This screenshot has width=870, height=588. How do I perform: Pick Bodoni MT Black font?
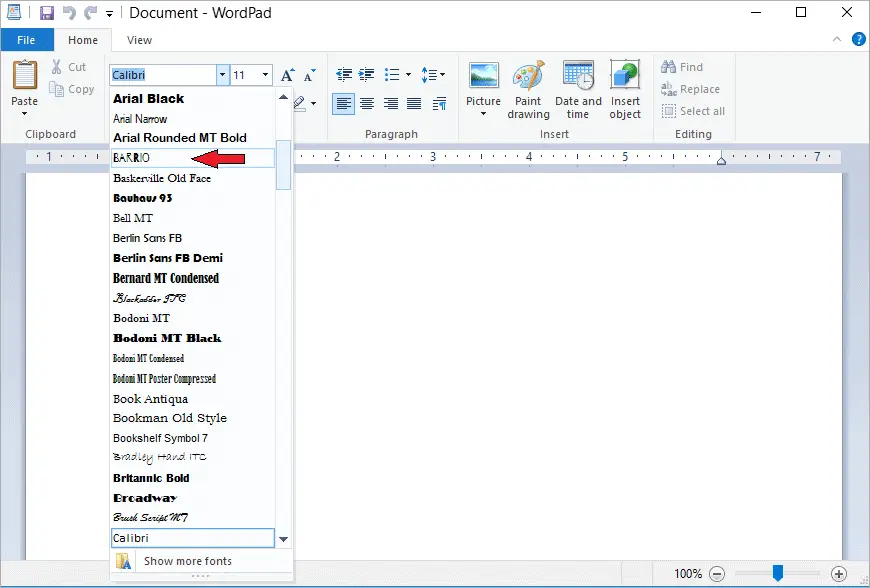coord(192,338)
